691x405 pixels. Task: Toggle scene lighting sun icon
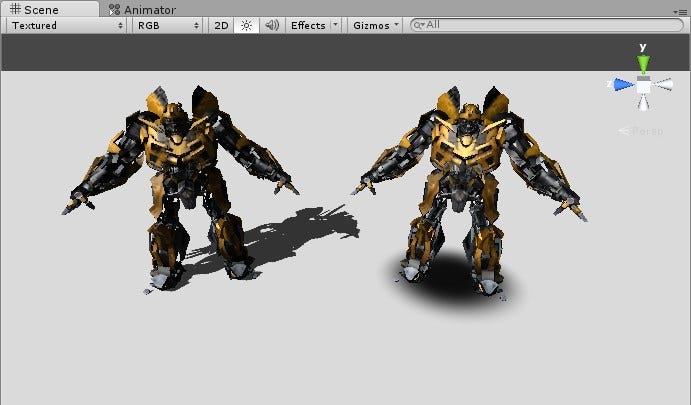pos(246,26)
